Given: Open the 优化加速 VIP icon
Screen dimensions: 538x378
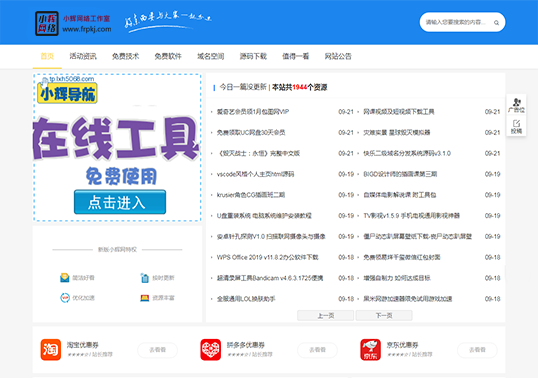Looking at the screenshot, I should [65, 298].
